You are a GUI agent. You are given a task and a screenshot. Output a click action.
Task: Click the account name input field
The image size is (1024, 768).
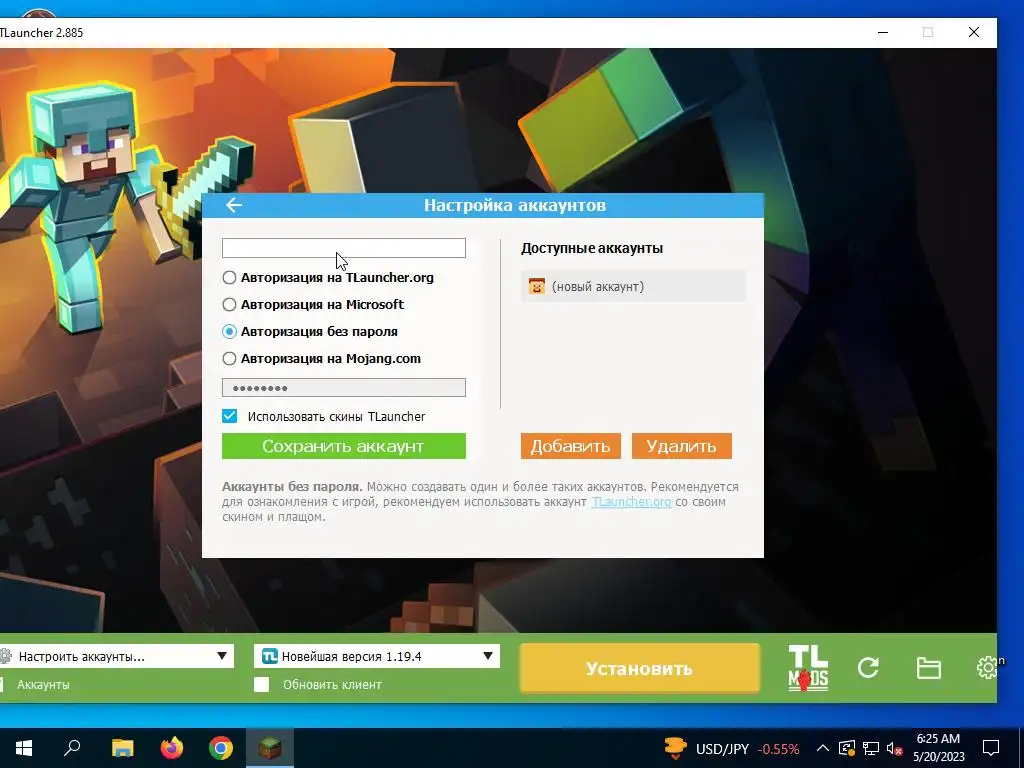coord(344,248)
